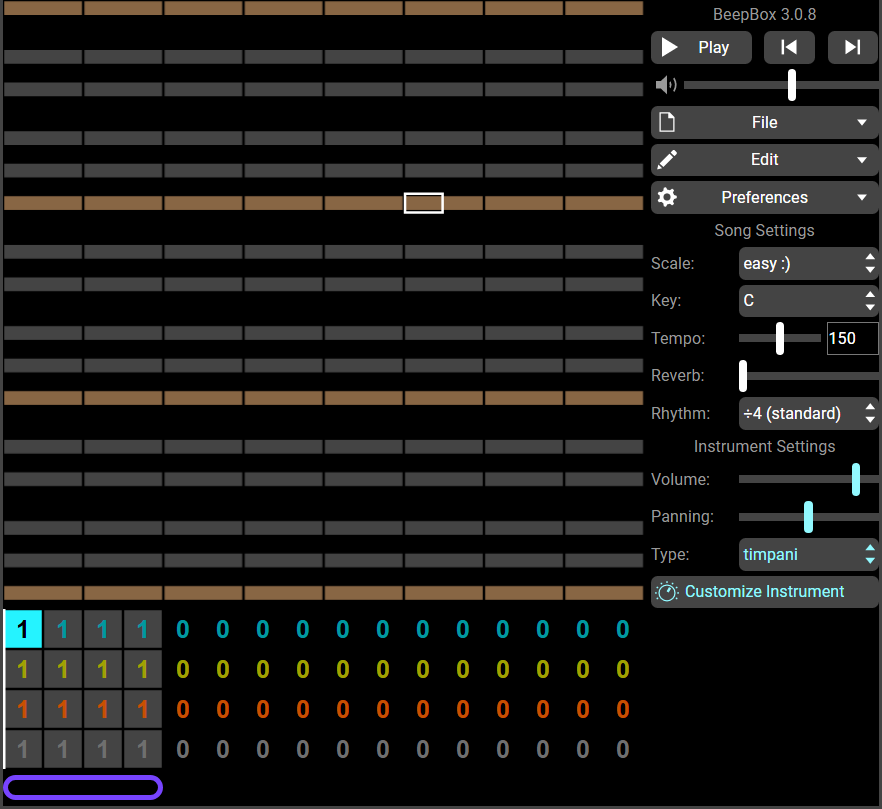Adjust the Reverb slider handle
The width and height of the screenshot is (882, 809).
coord(743,376)
